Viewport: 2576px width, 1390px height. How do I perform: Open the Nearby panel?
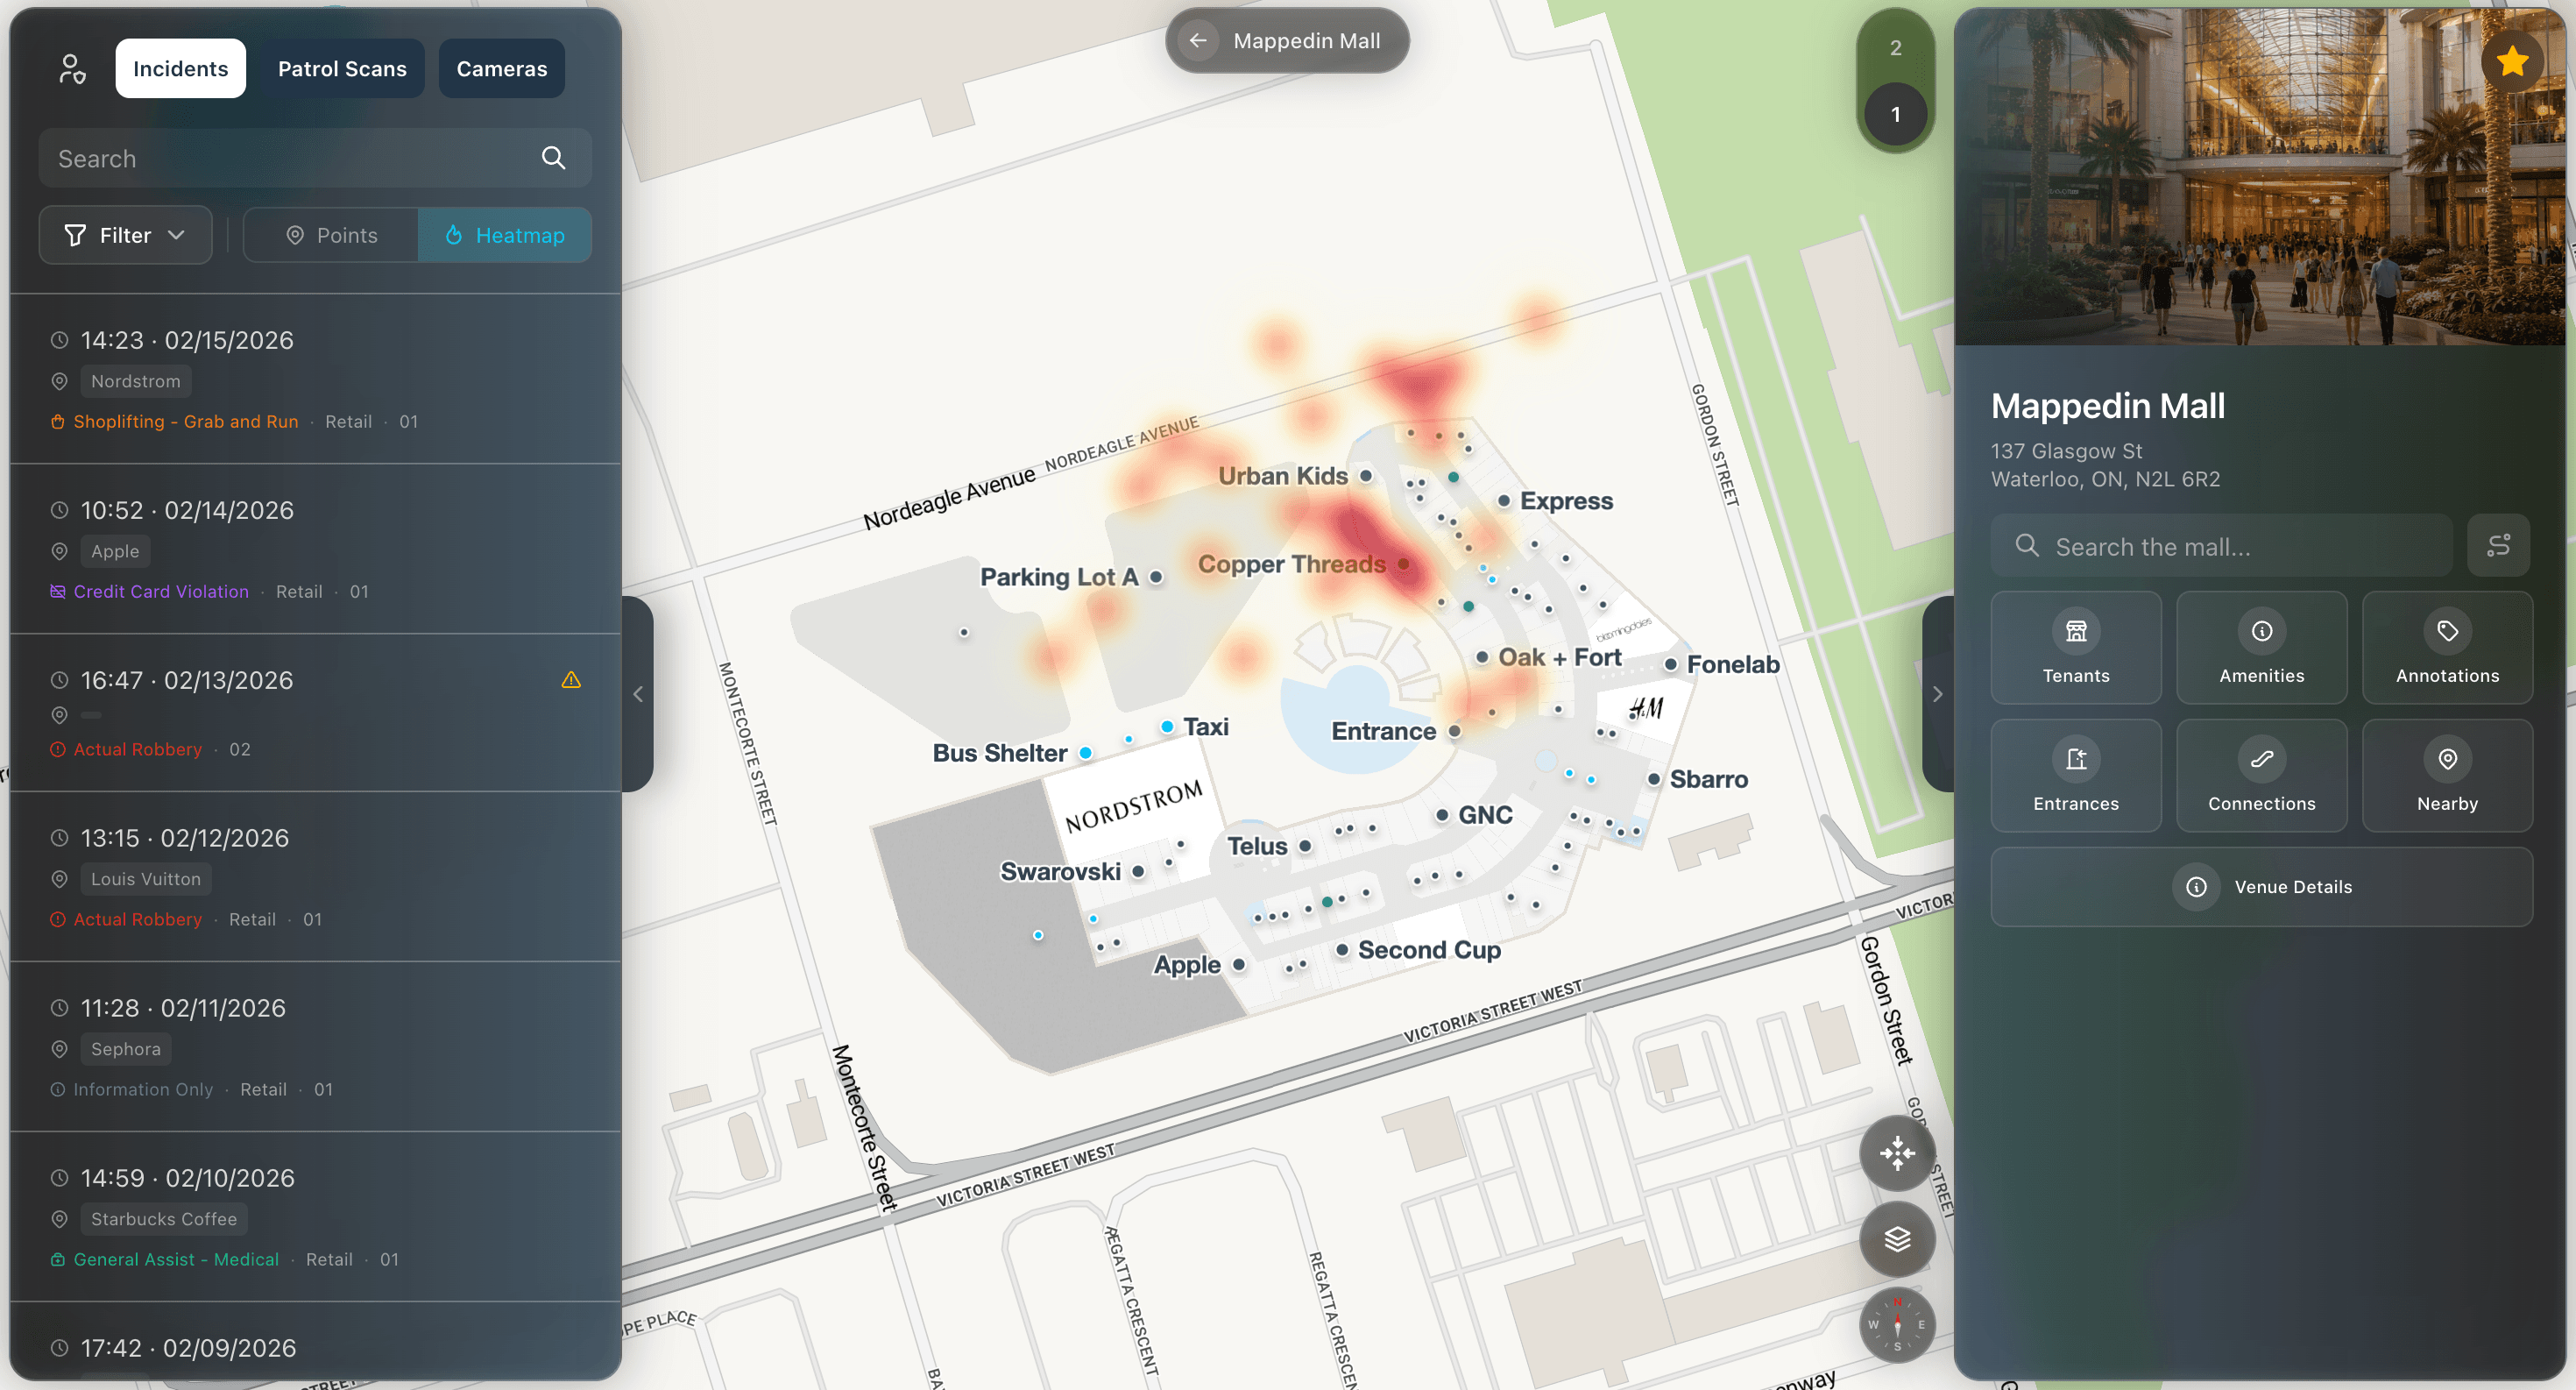click(2446, 776)
